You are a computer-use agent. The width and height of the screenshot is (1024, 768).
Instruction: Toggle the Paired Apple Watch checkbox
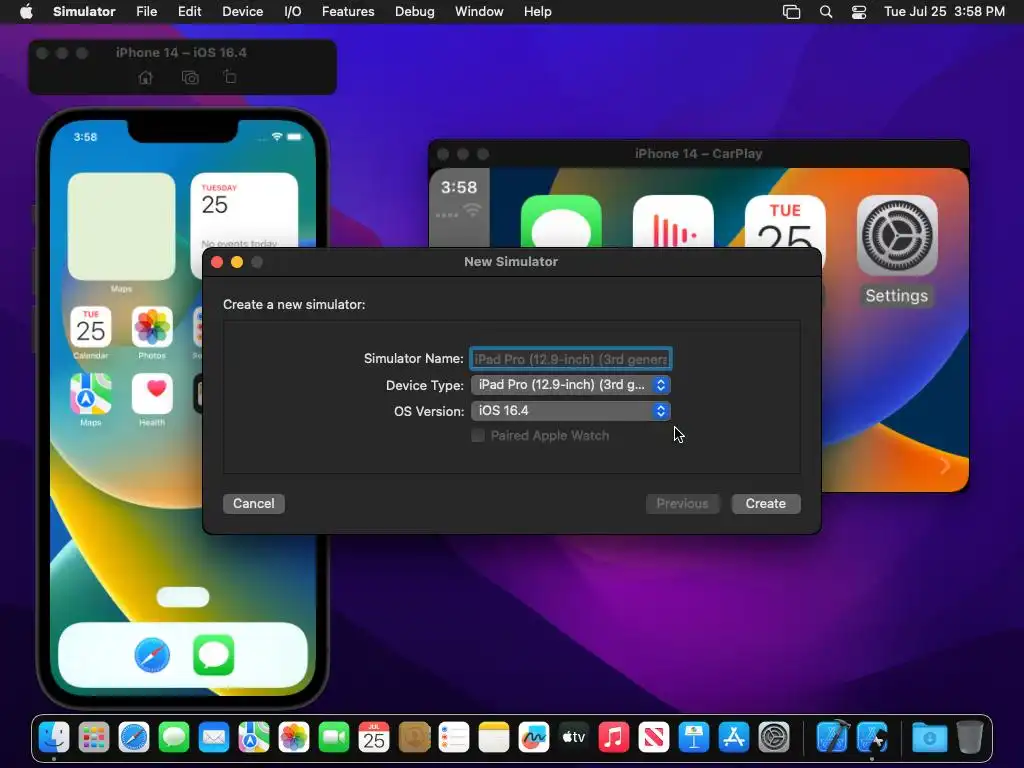478,436
